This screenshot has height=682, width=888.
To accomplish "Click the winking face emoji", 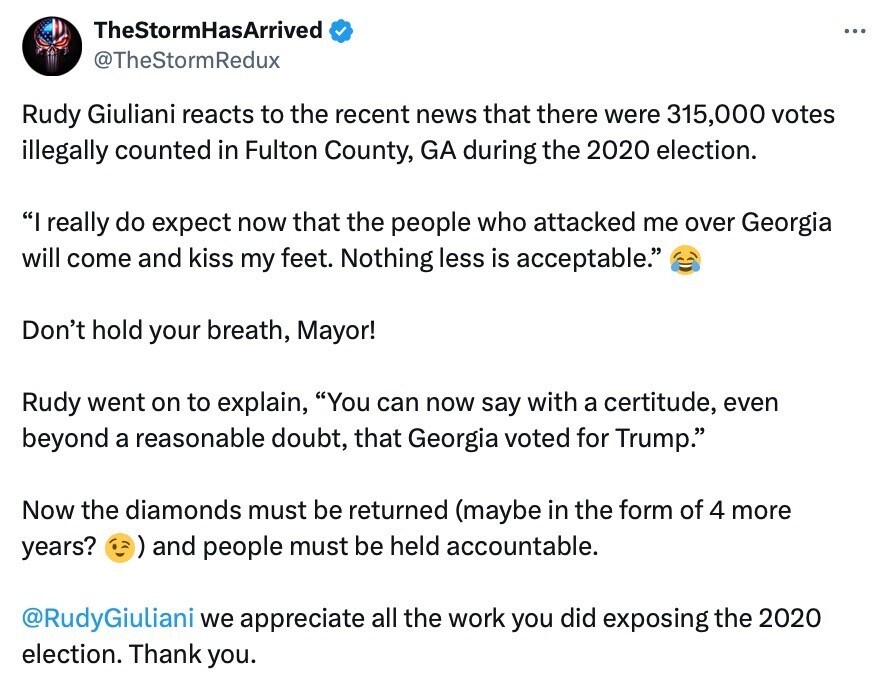I will pyautogui.click(x=118, y=550).
